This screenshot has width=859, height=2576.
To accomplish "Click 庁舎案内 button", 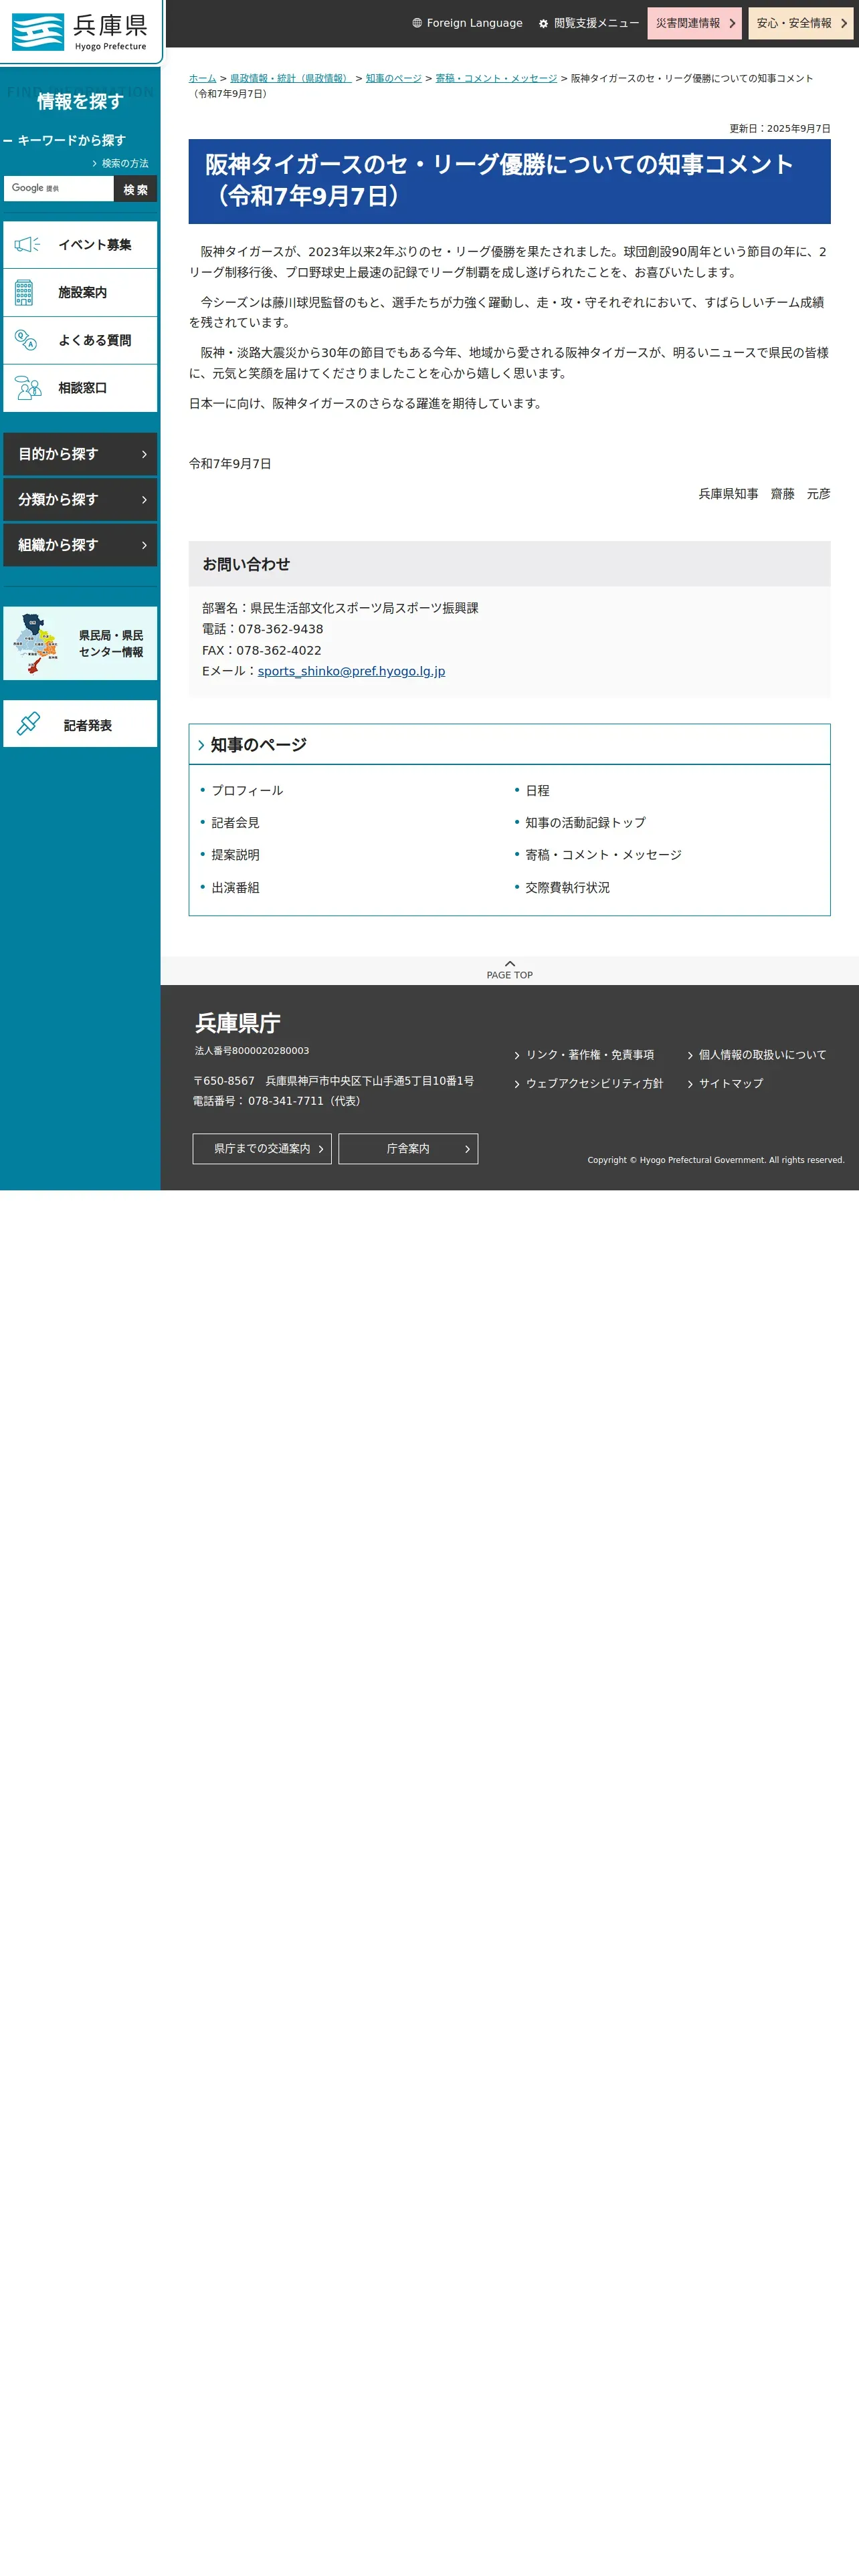I will (408, 1149).
